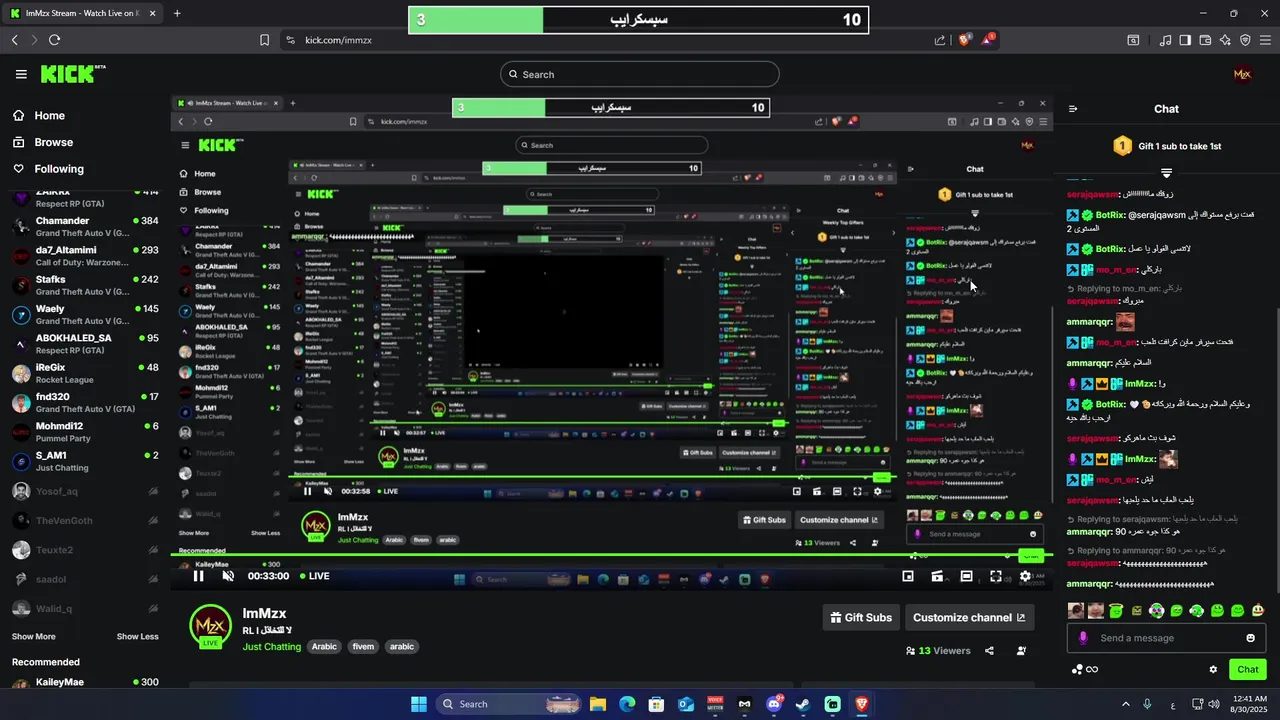1280x720 pixels.
Task: Open the Kick hamburger menu
Action: [21, 74]
